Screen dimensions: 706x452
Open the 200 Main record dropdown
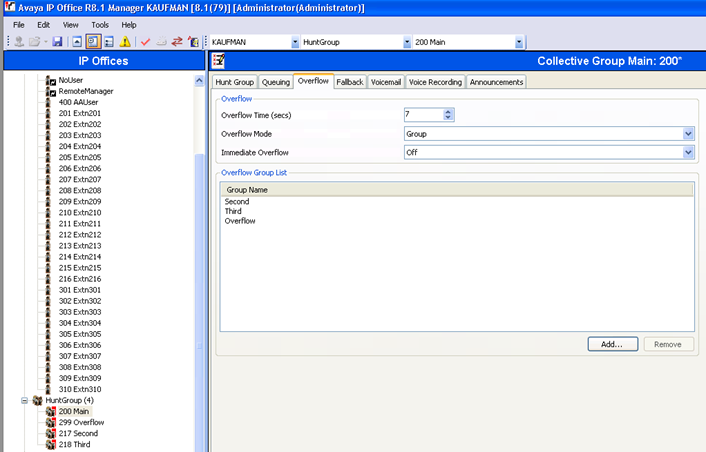(x=519, y=42)
